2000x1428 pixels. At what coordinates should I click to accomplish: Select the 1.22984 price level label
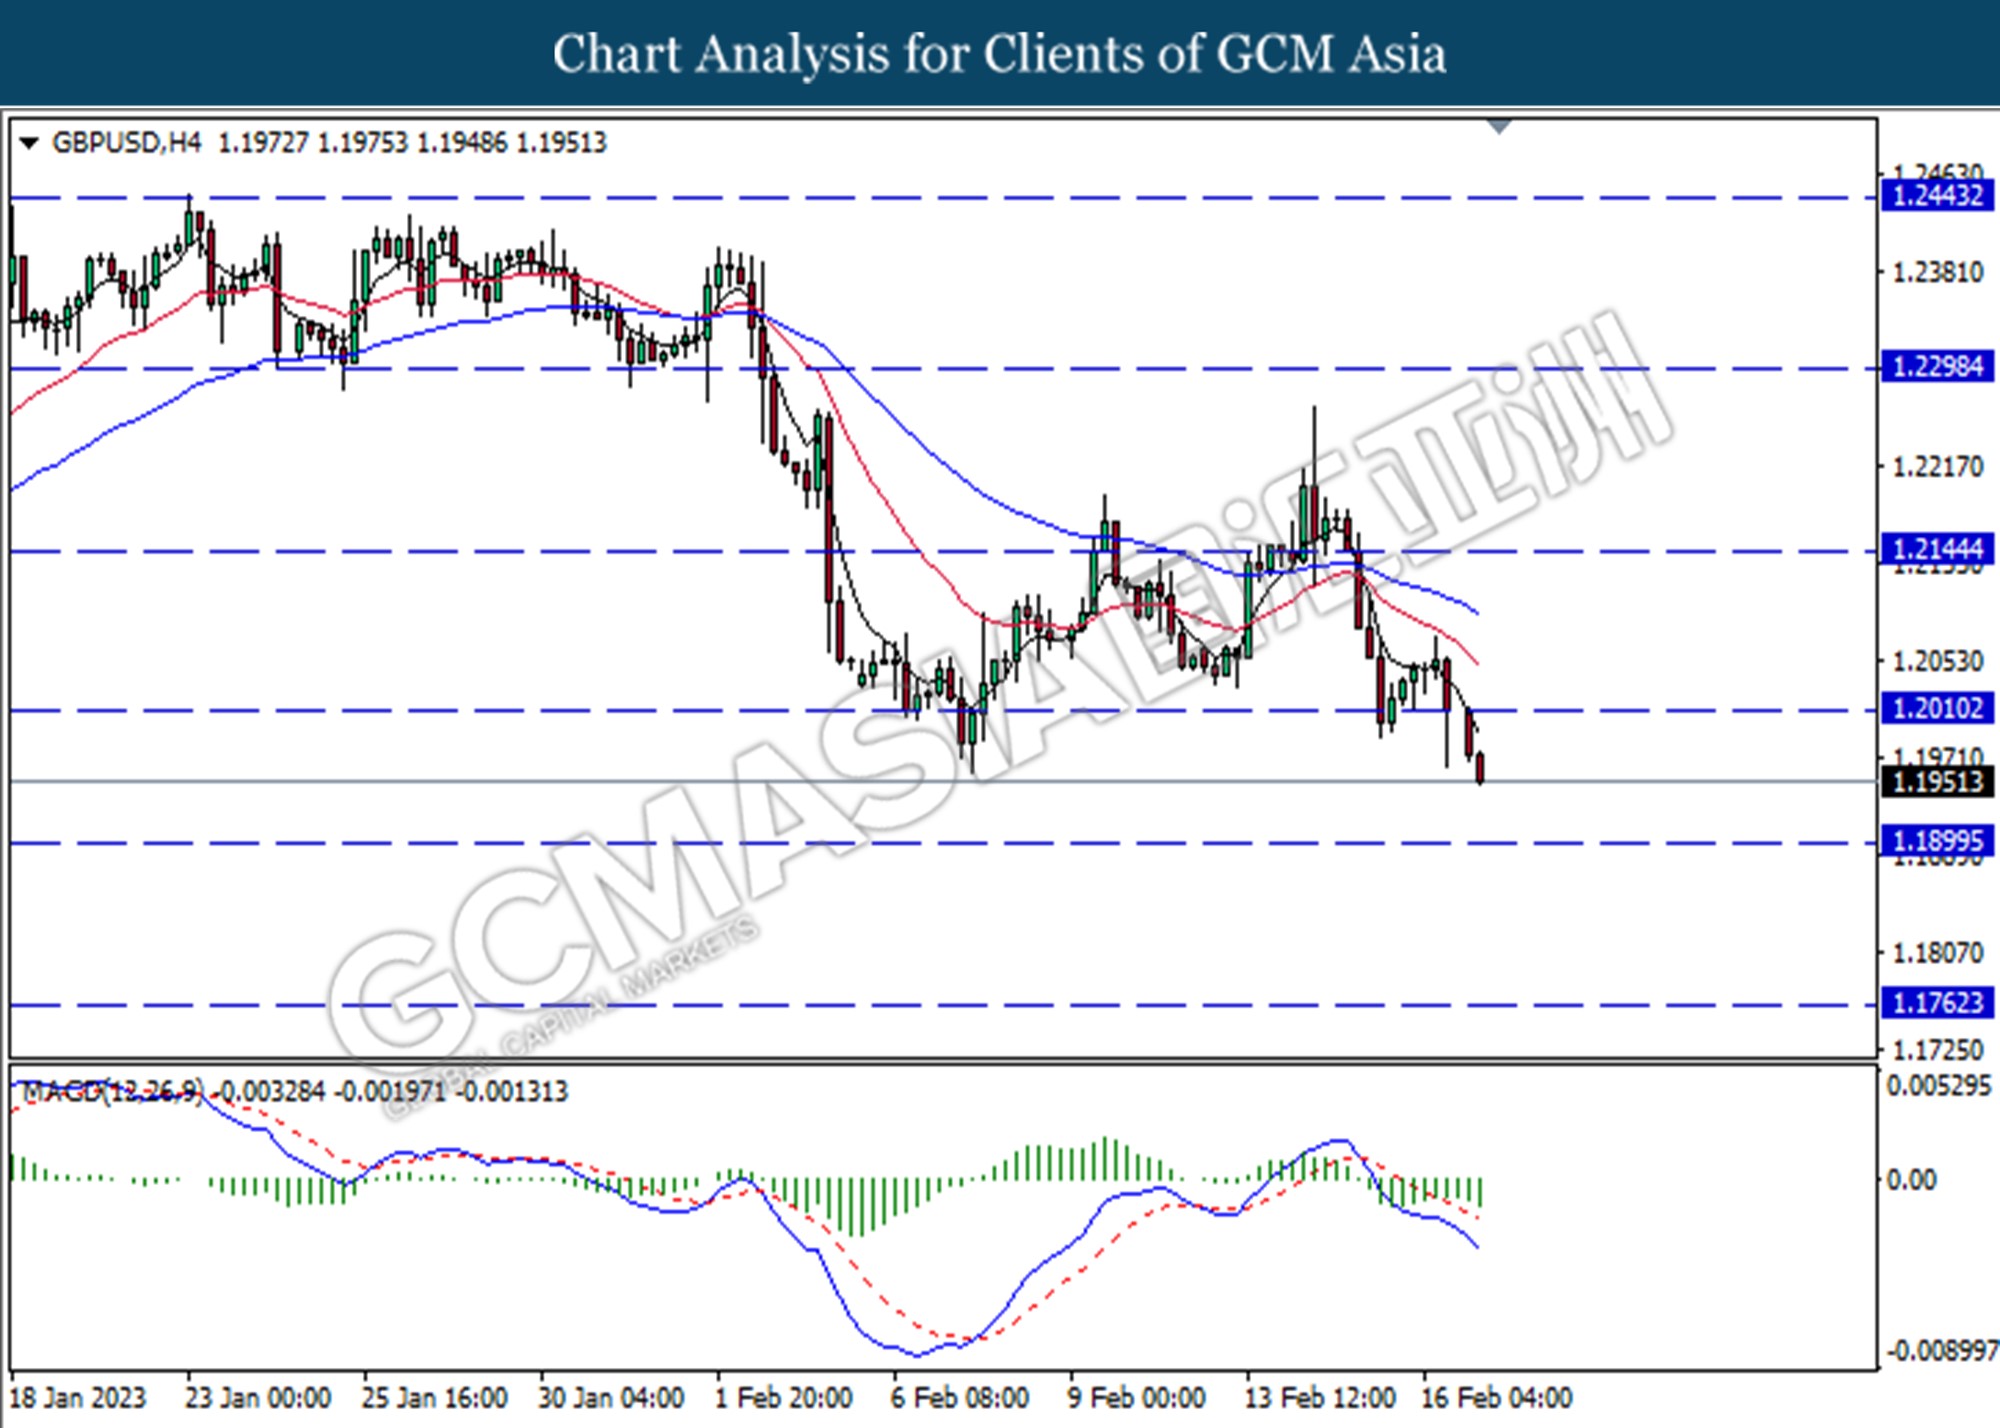(x=1938, y=367)
